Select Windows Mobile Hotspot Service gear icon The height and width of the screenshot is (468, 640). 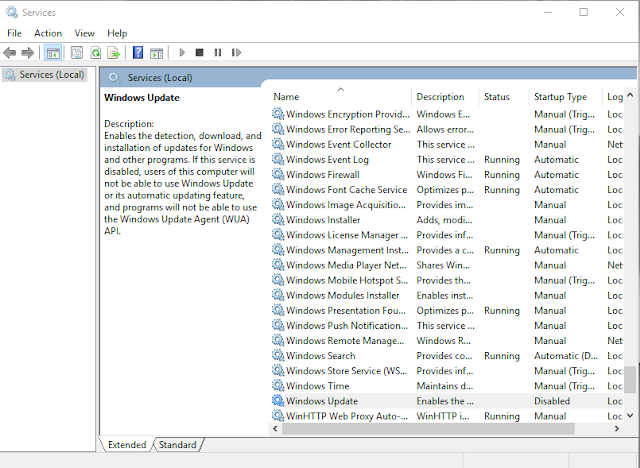tap(278, 280)
